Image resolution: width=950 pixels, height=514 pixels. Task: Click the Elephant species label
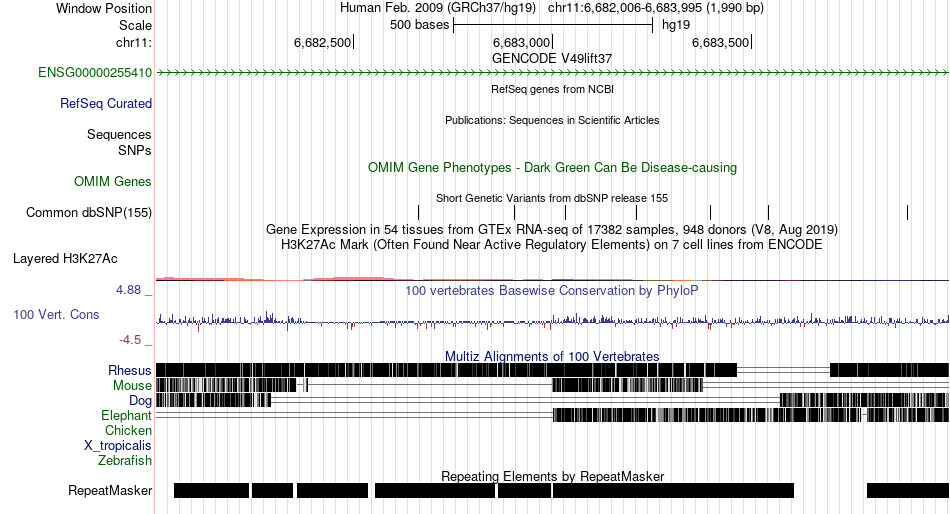[126, 416]
